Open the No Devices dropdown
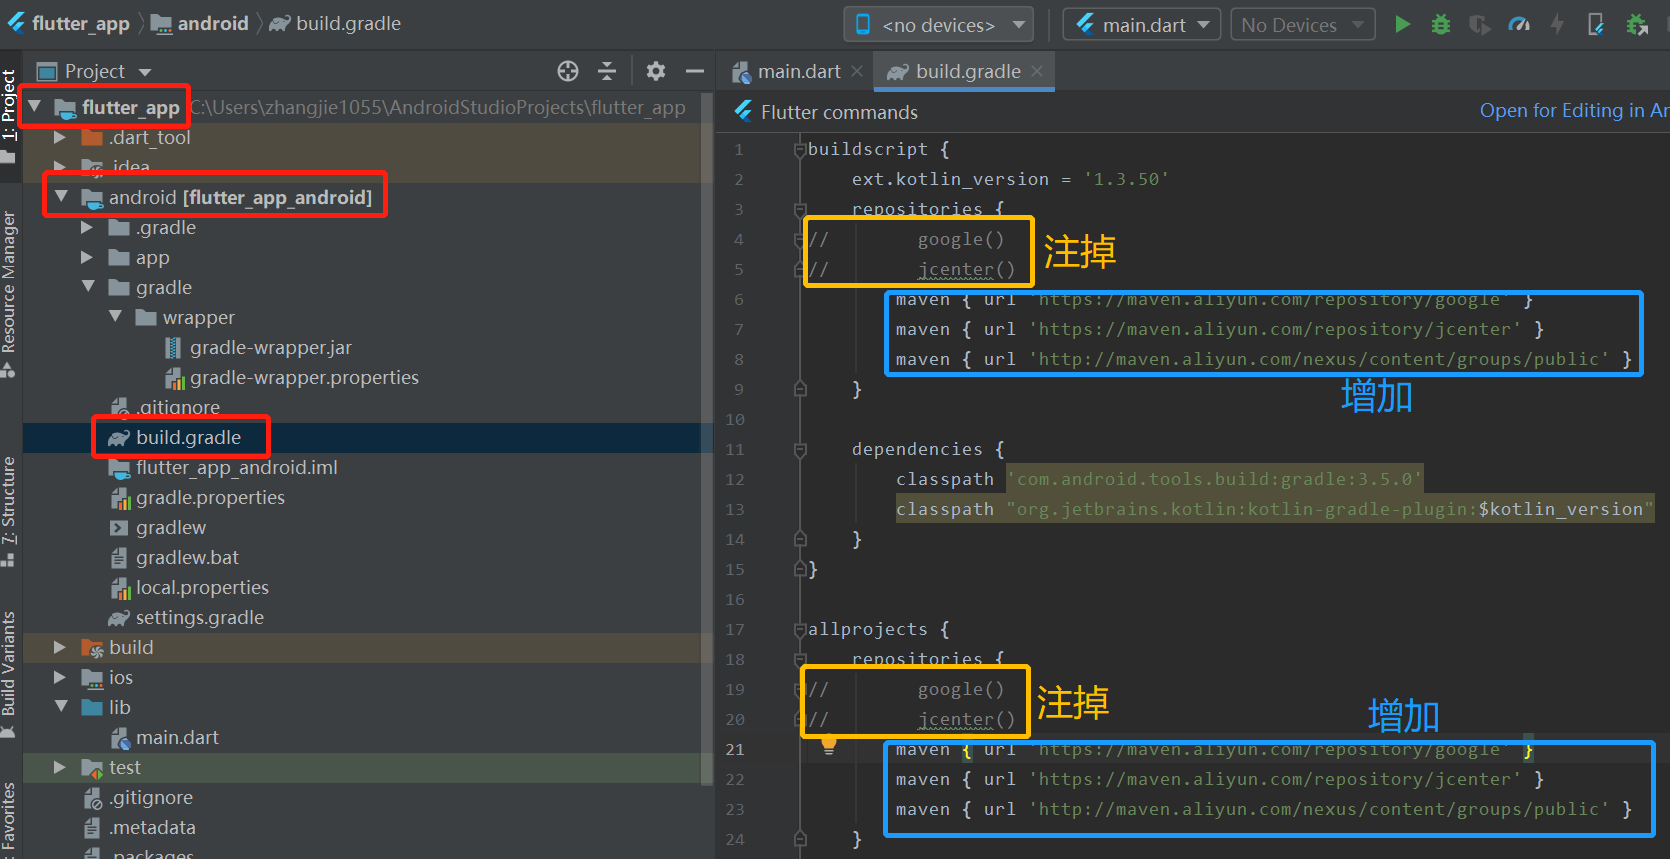The width and height of the screenshot is (1670, 859). (x=1303, y=24)
